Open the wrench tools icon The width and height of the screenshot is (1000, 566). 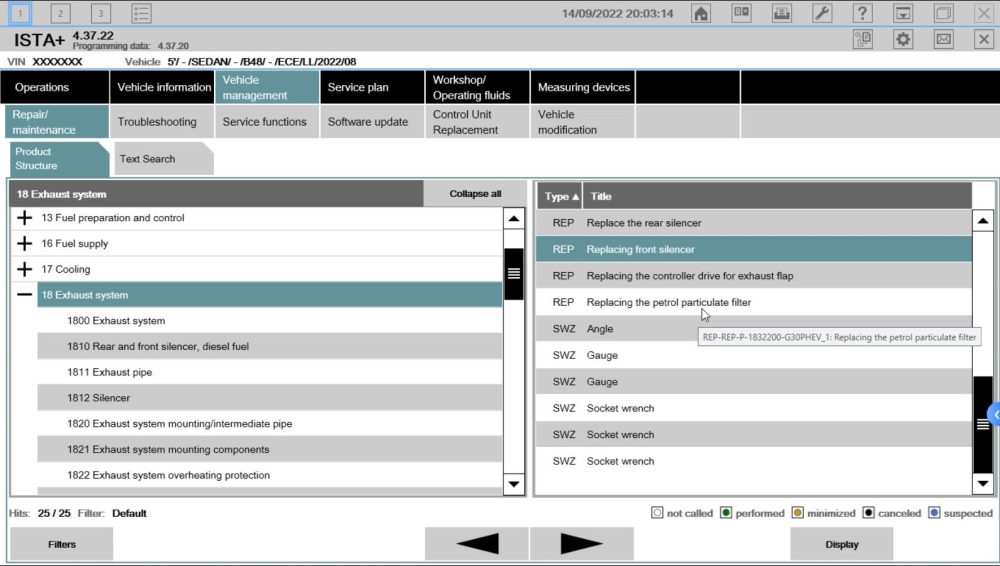click(822, 13)
